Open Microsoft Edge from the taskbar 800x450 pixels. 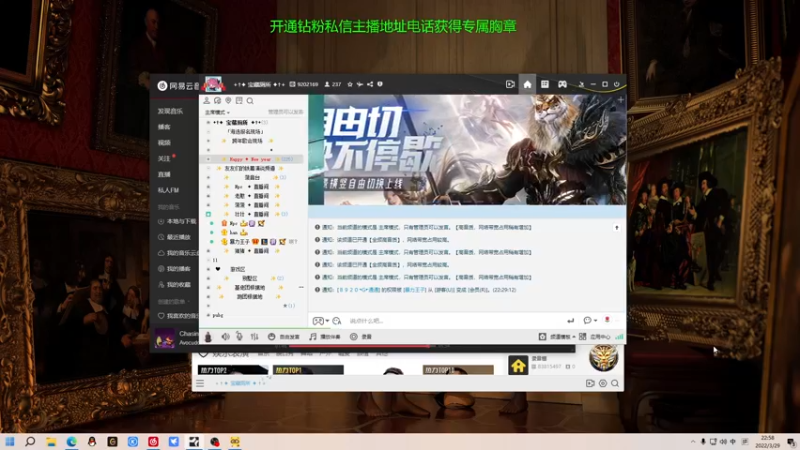71,441
